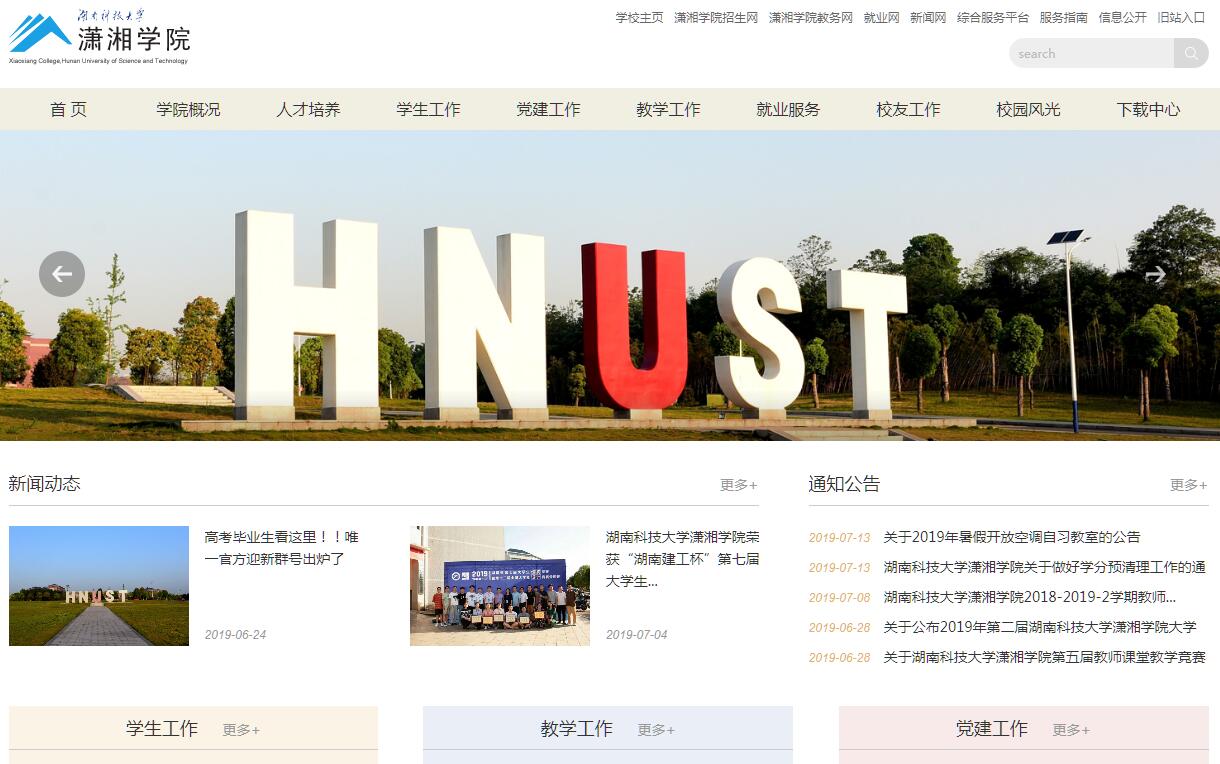
Task: Type in the search input field
Action: (1090, 53)
